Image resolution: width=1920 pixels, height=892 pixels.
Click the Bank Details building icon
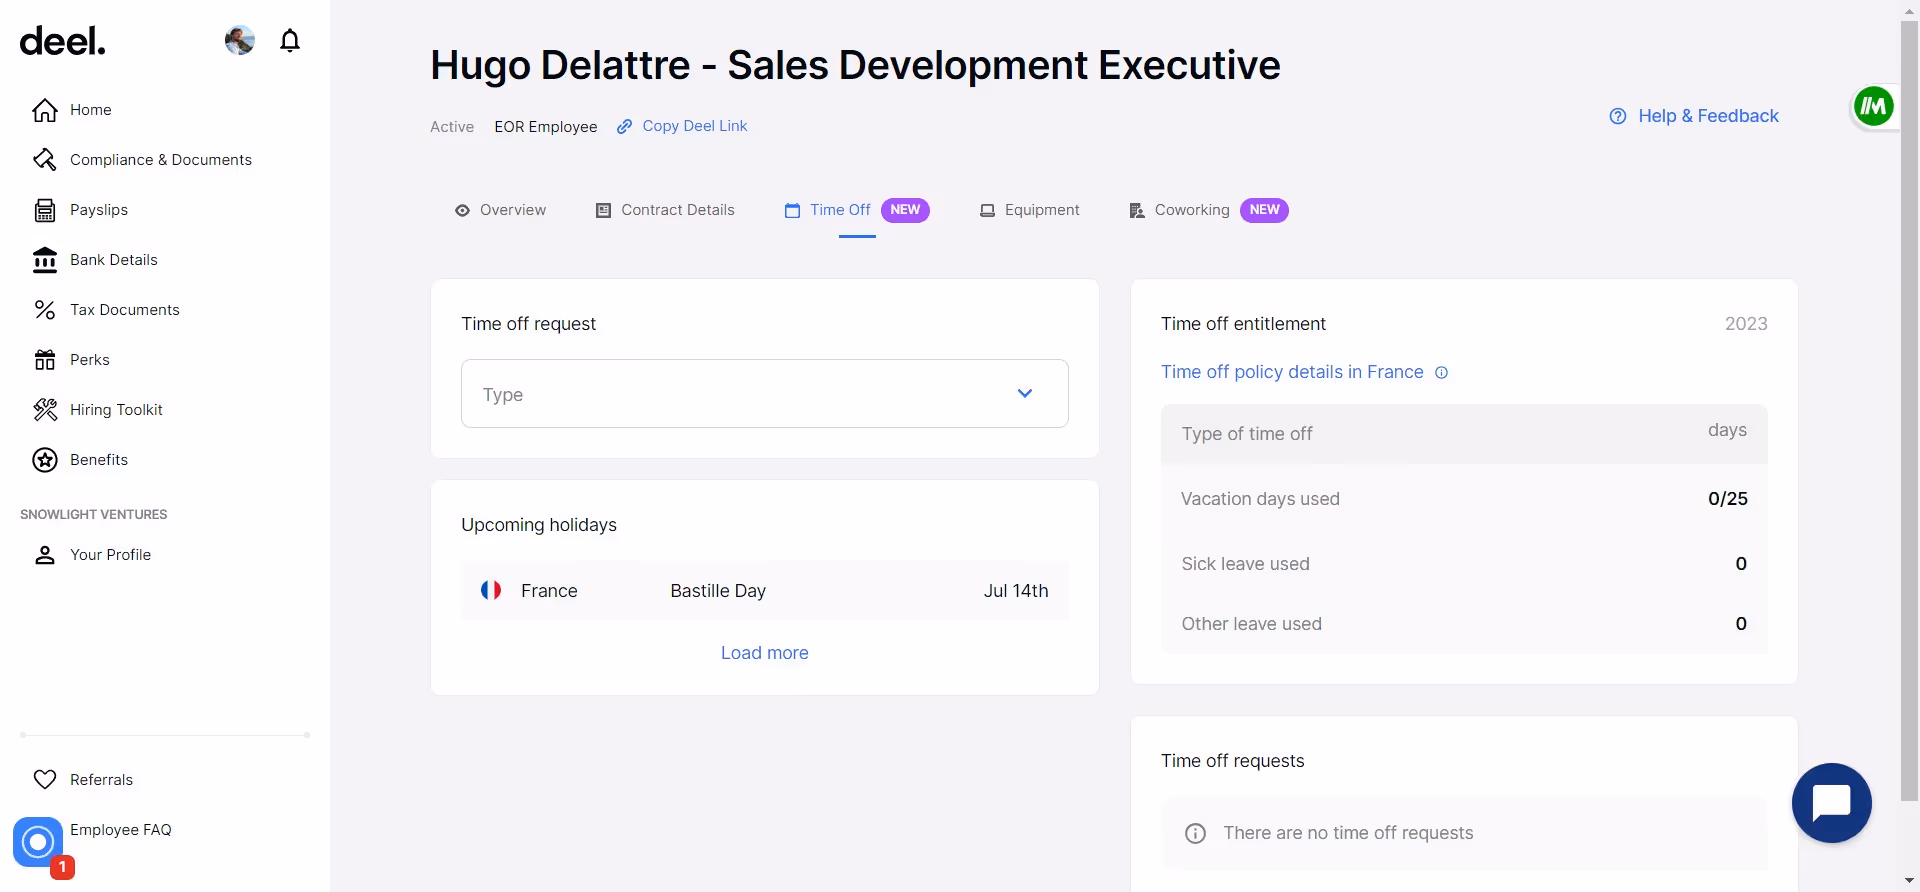pos(45,260)
